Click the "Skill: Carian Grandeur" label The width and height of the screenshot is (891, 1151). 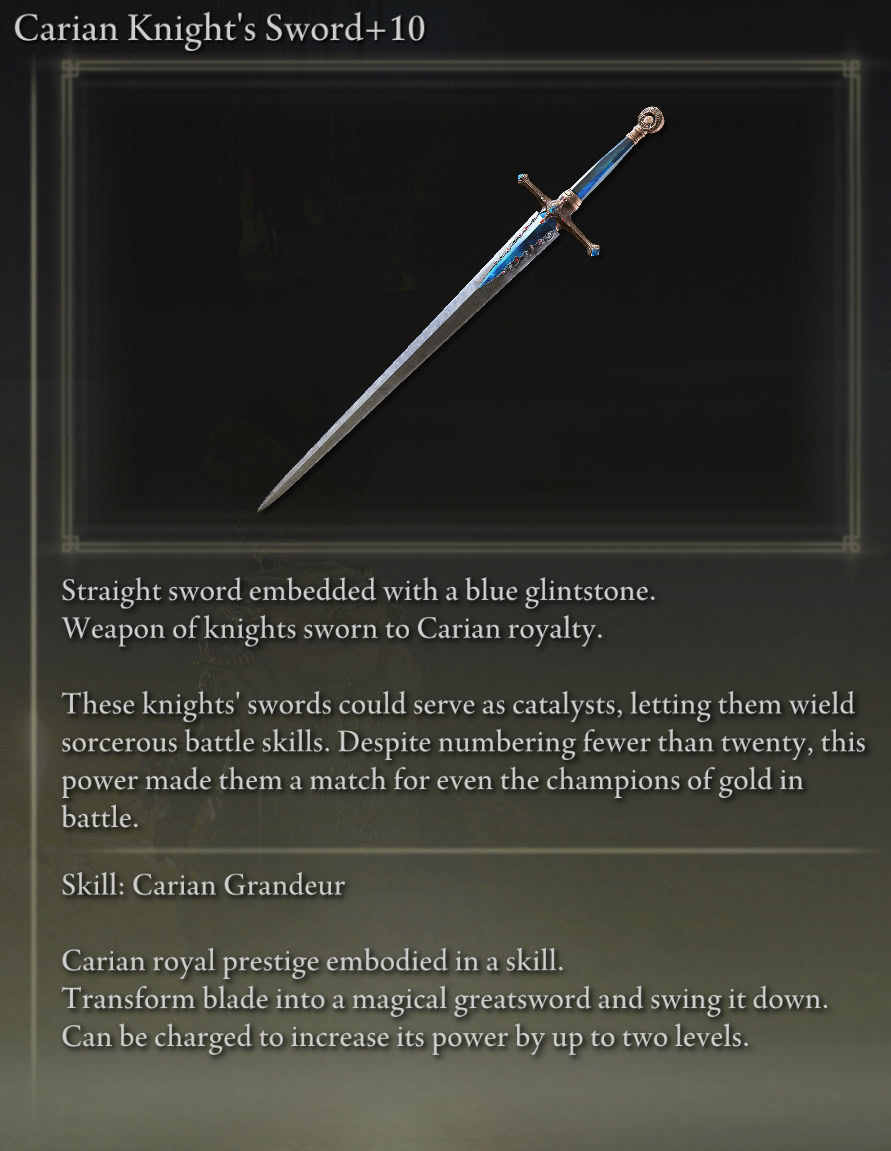203,885
